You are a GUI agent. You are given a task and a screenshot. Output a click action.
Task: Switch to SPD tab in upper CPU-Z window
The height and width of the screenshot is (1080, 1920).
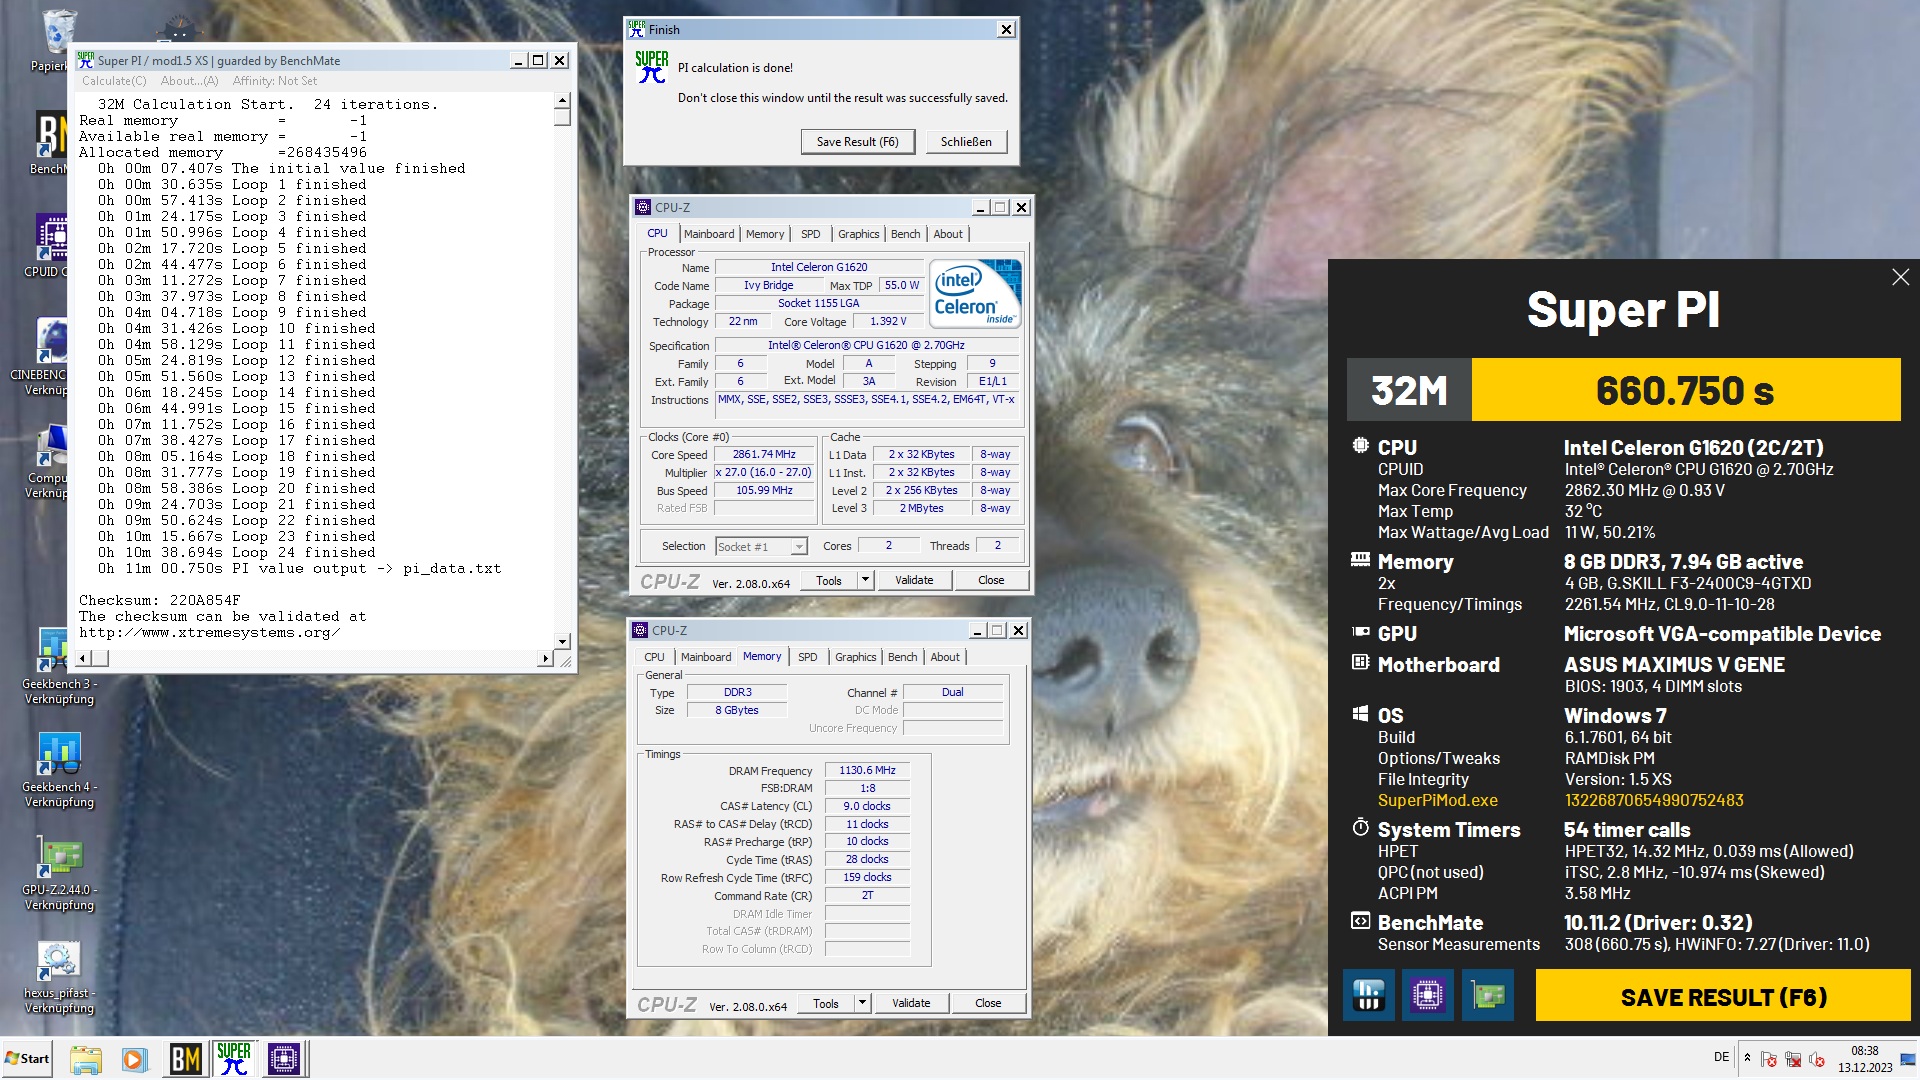[810, 234]
